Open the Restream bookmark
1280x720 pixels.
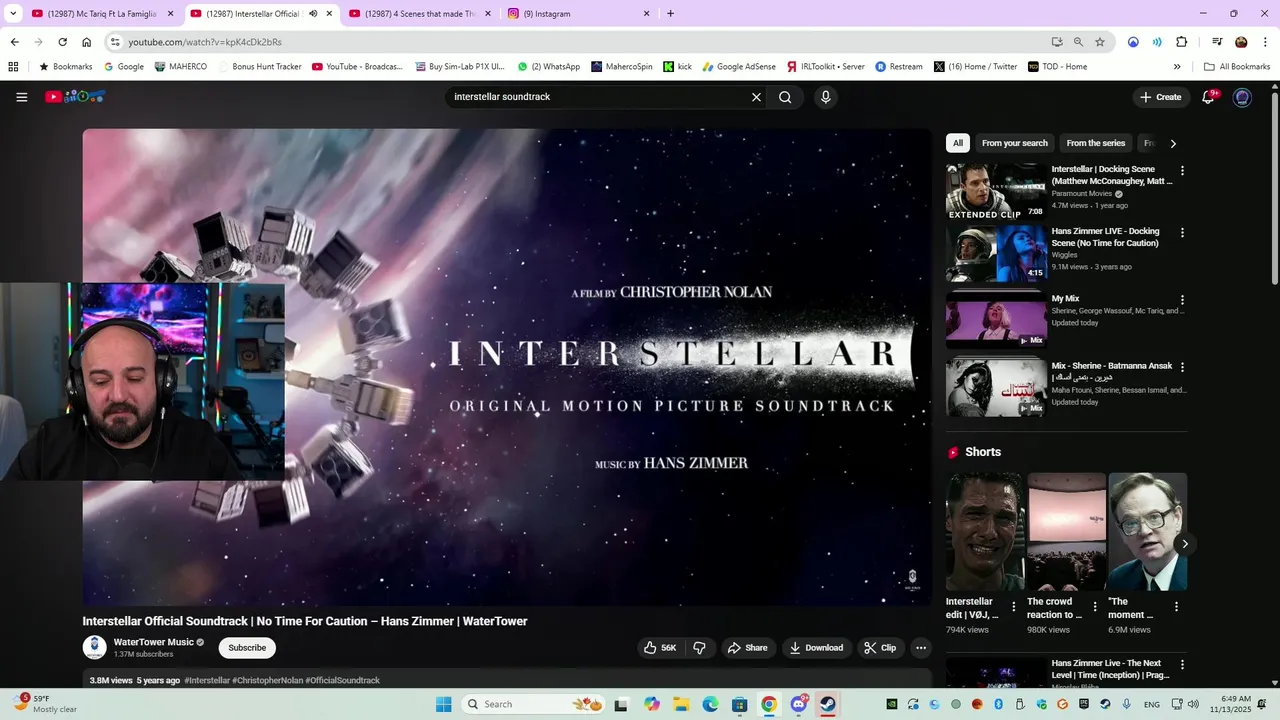pos(899,67)
